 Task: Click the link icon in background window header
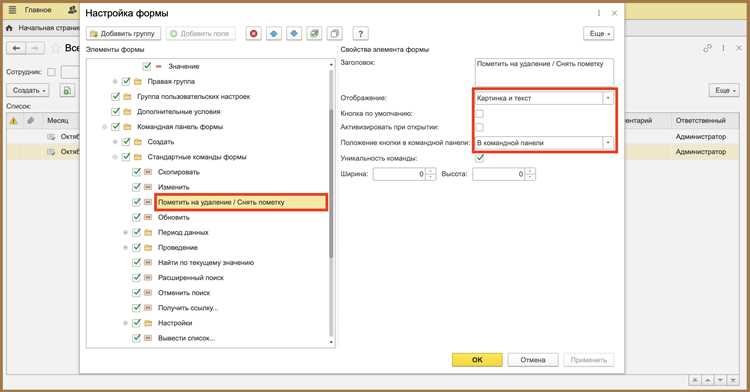707,48
